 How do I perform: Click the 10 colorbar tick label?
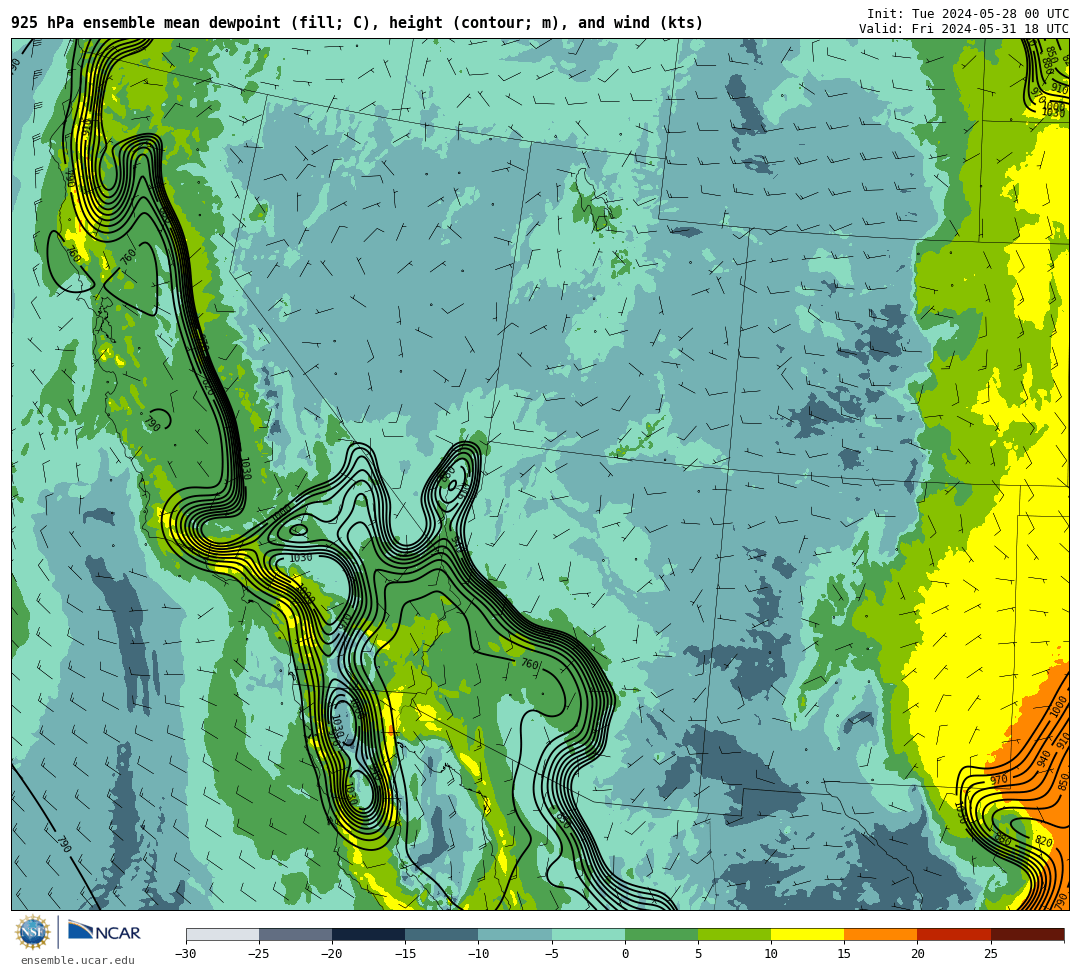[x=771, y=954]
